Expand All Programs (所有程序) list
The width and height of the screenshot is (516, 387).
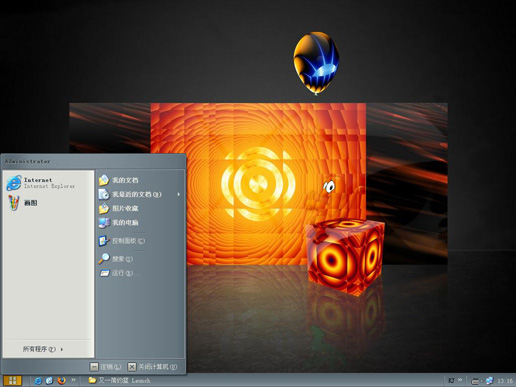[43, 349]
